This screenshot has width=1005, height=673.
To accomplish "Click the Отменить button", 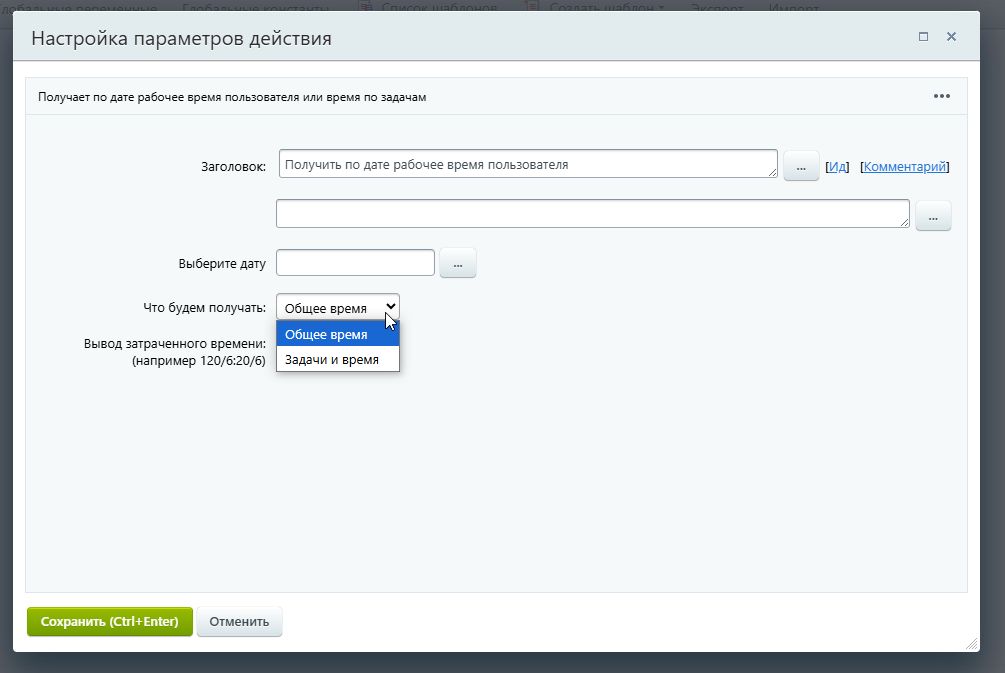I will tap(239, 621).
